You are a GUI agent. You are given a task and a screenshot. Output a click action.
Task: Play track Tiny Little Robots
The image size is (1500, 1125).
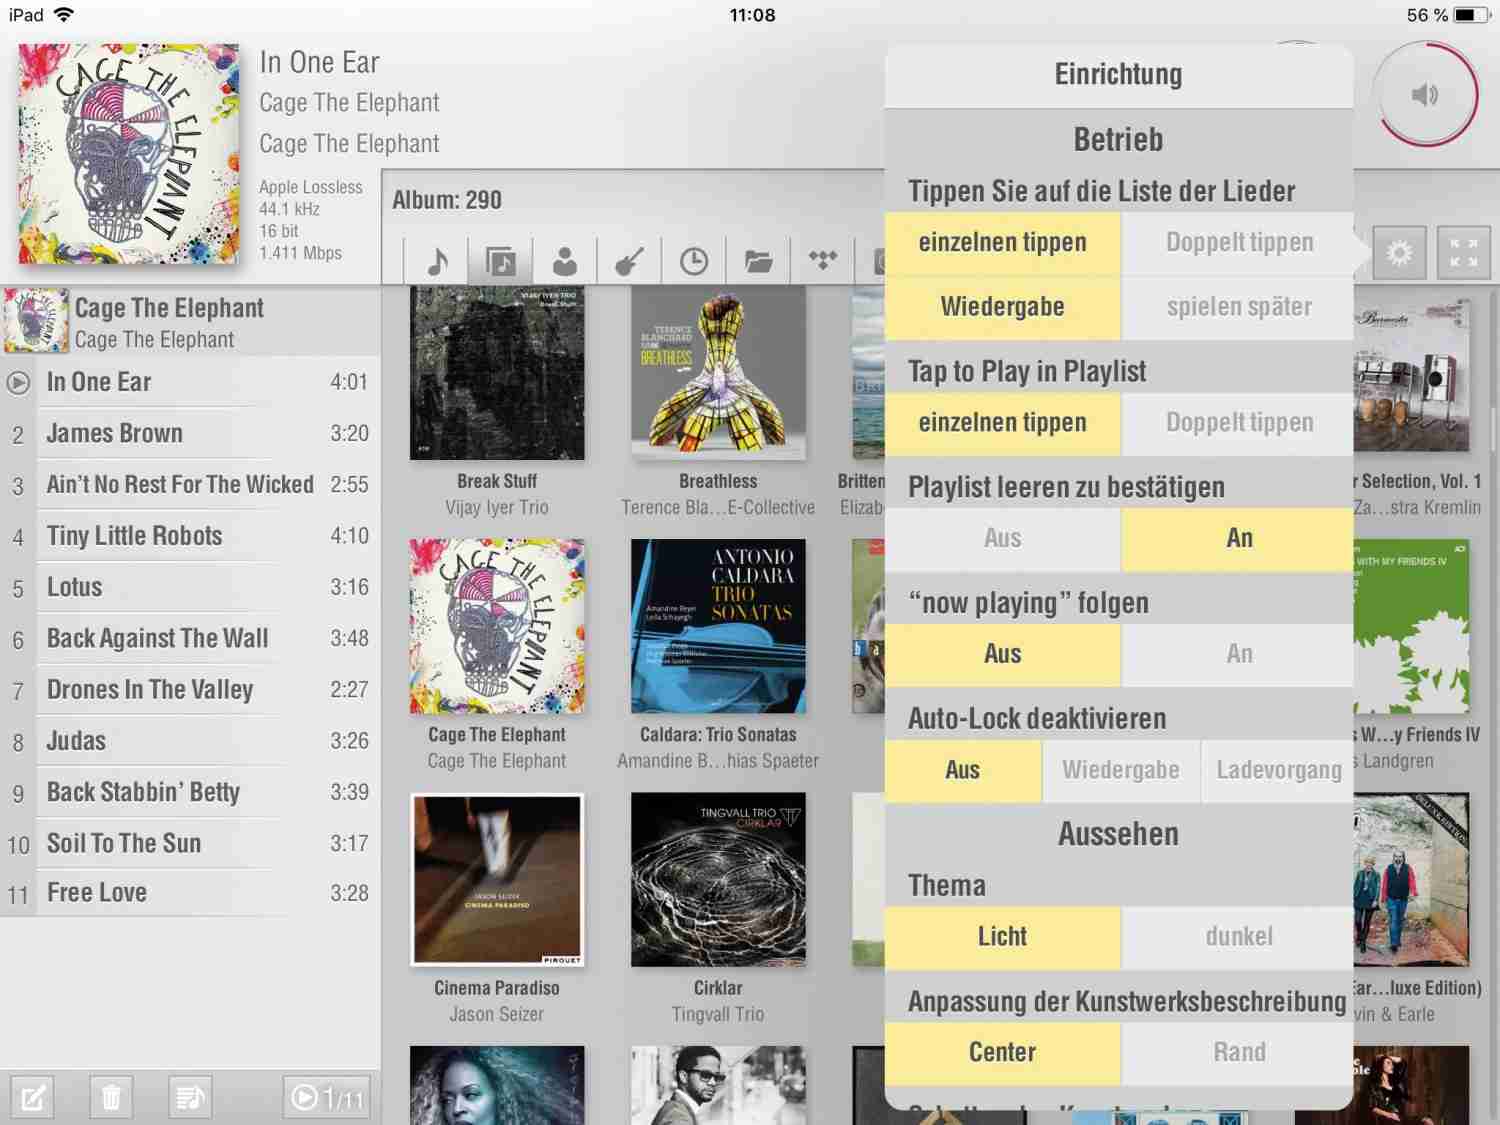point(190,536)
